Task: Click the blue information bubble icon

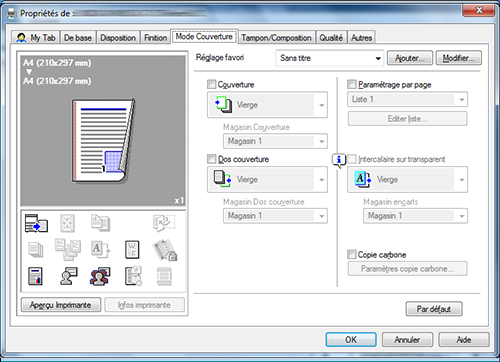Action: click(x=339, y=160)
